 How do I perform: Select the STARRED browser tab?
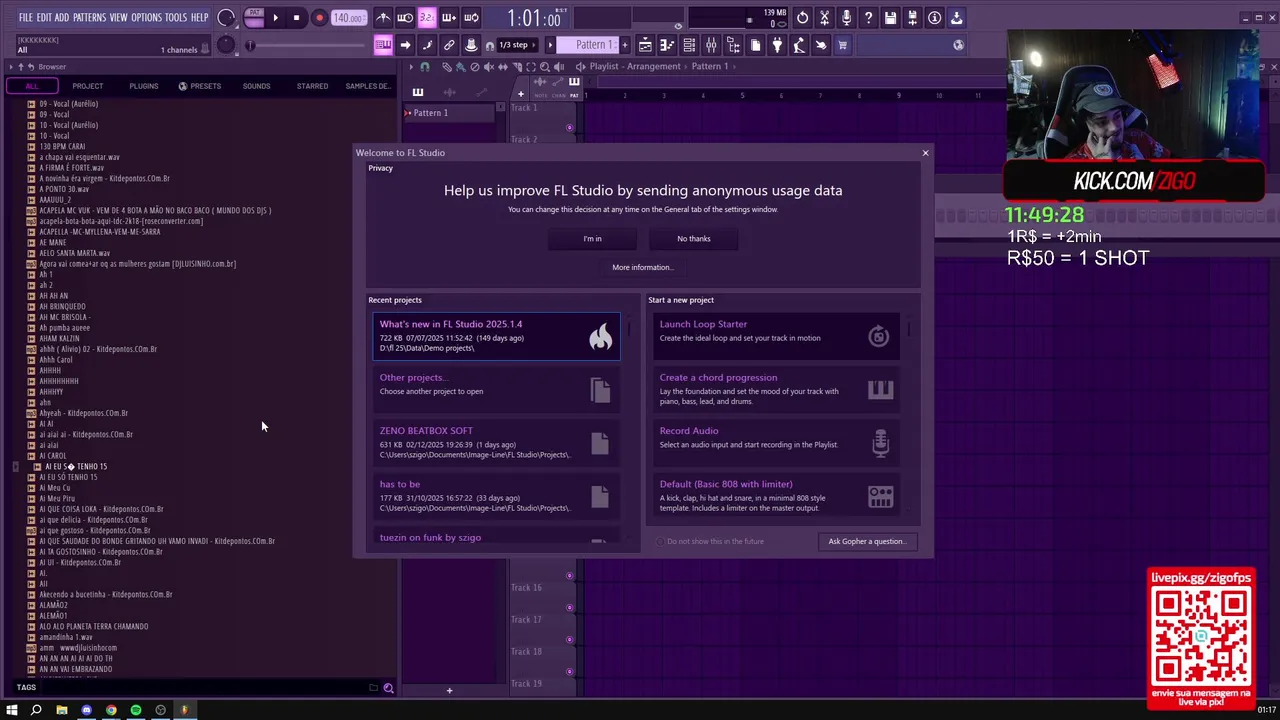(312, 86)
